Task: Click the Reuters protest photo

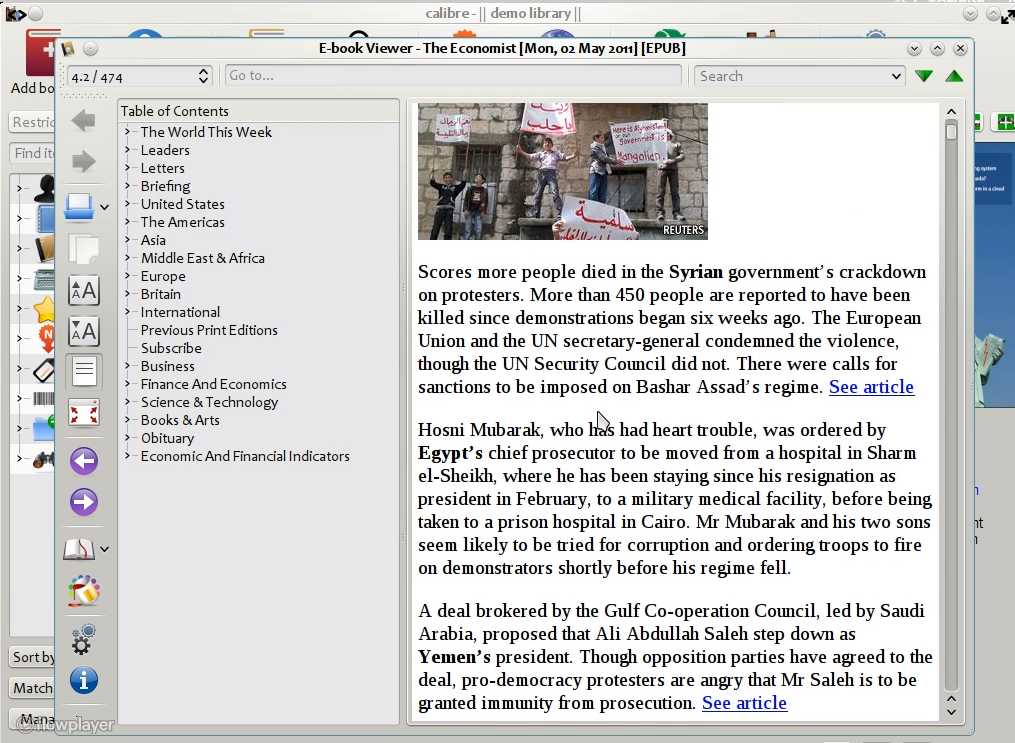Action: [x=563, y=172]
